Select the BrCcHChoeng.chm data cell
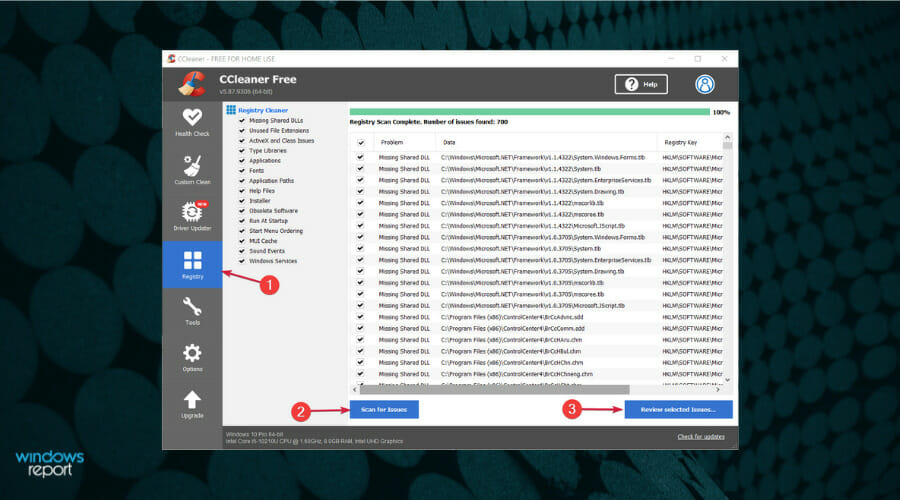Viewport: 900px width, 500px height. 517,374
